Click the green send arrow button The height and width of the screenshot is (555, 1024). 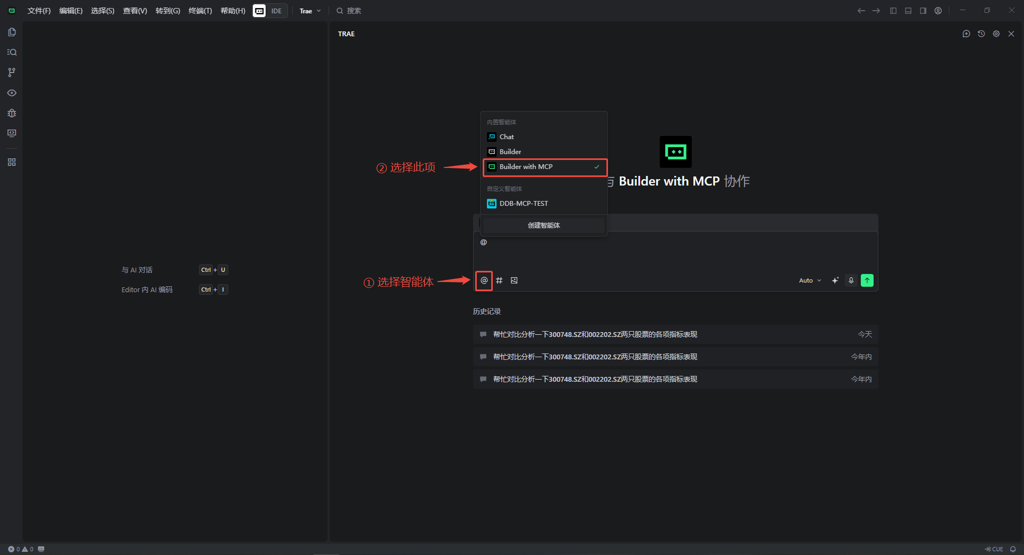tap(867, 281)
